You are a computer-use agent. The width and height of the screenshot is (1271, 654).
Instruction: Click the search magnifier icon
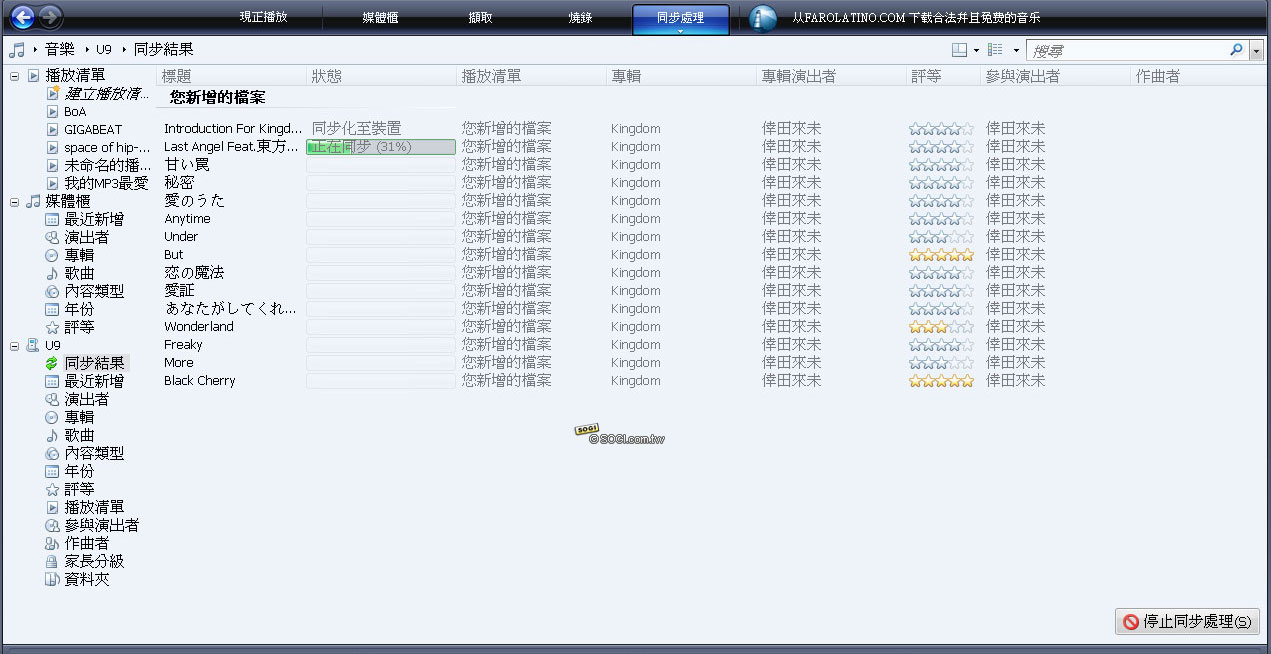click(x=1236, y=49)
